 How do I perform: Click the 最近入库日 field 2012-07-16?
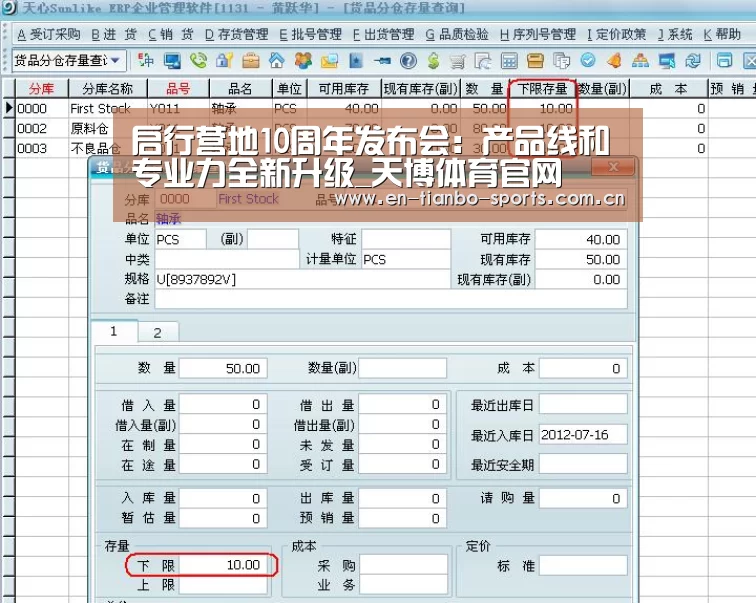pos(583,435)
